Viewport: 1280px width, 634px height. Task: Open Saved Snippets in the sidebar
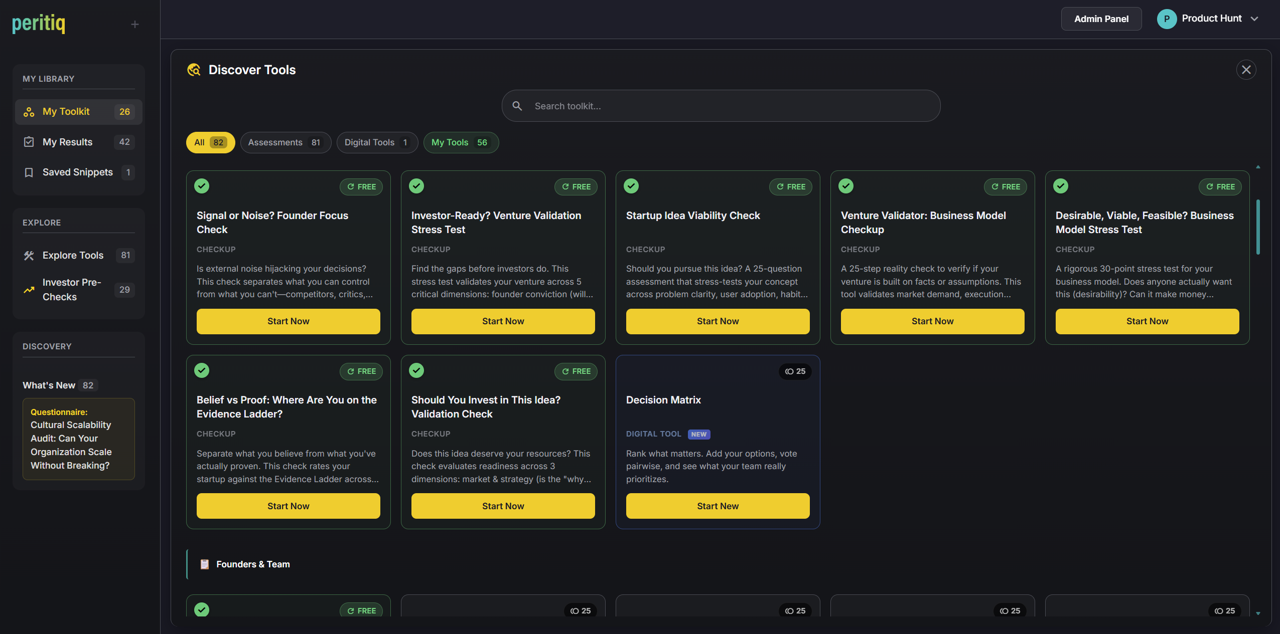79,172
